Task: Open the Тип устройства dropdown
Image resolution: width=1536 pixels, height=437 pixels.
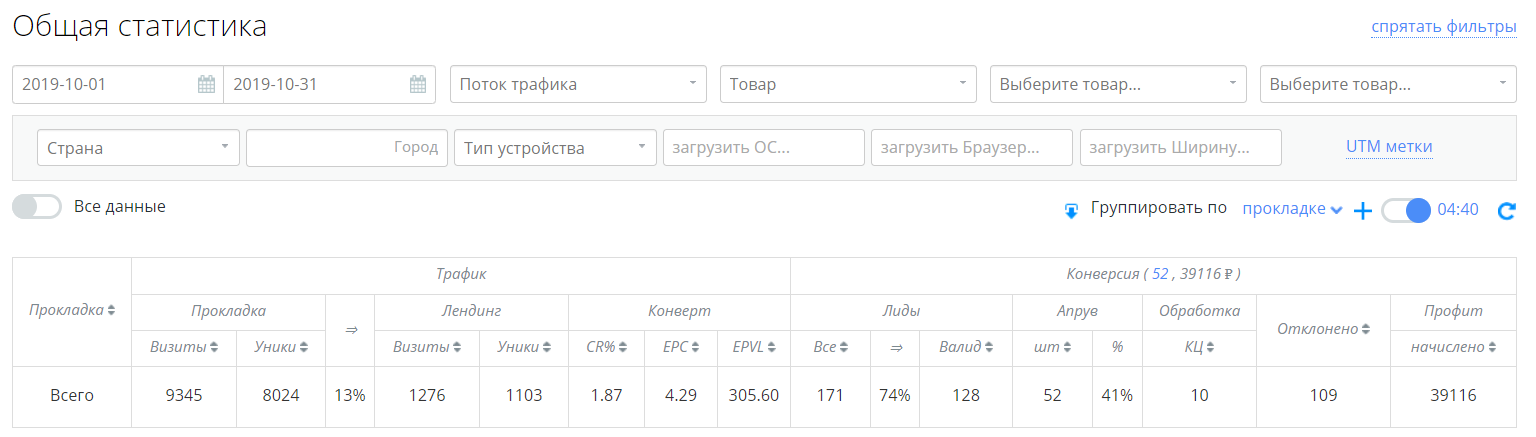Action: pos(555,148)
